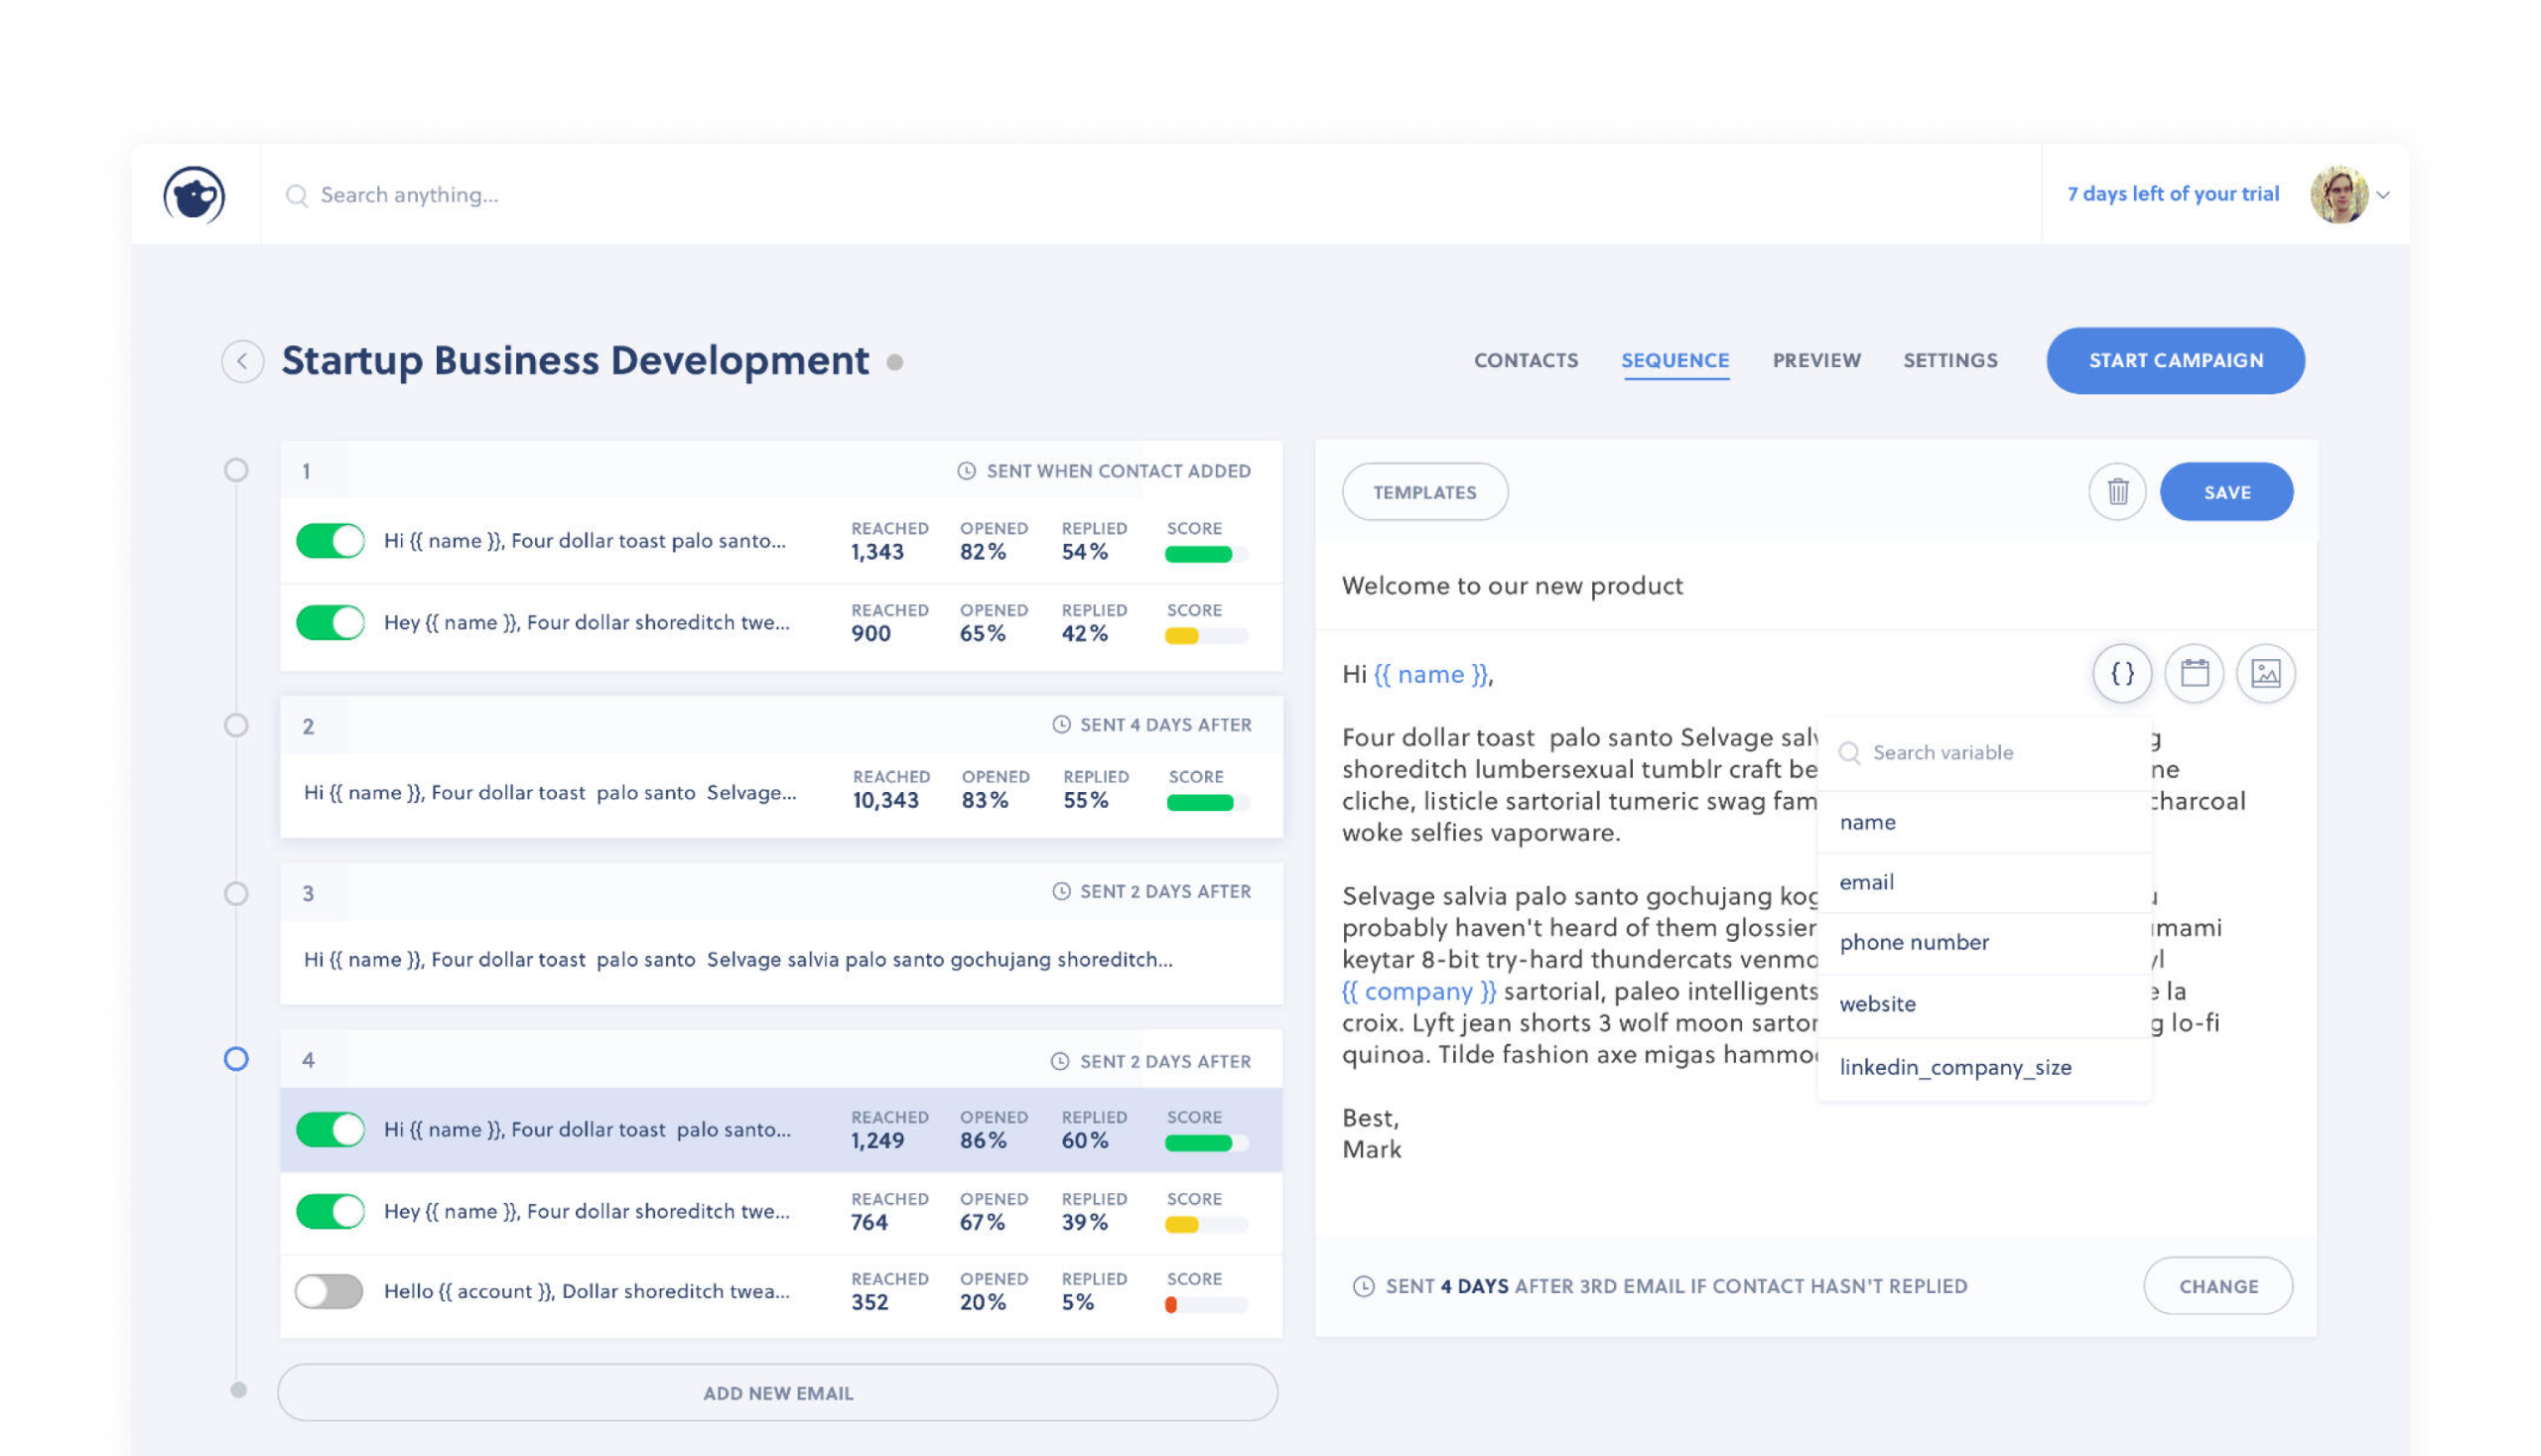
Task: Switch to the CONTACTS tab
Action: click(1525, 361)
